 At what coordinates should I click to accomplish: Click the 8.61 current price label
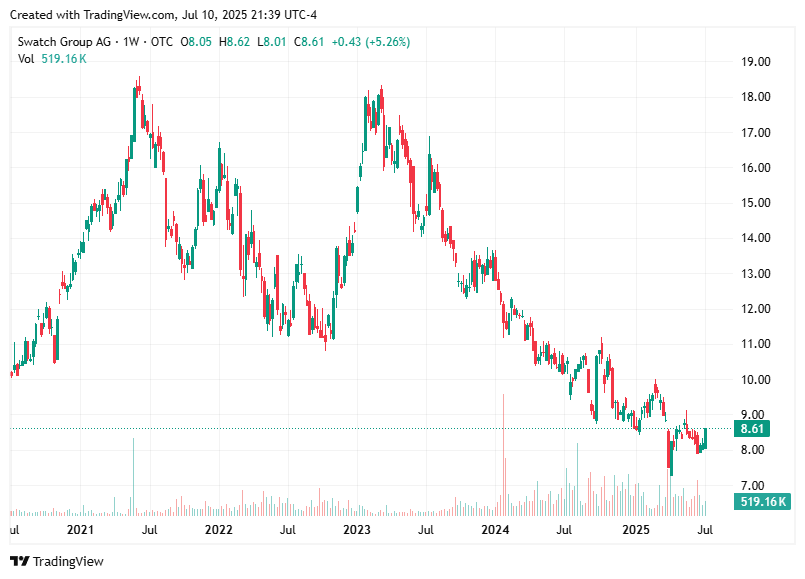[752, 429]
